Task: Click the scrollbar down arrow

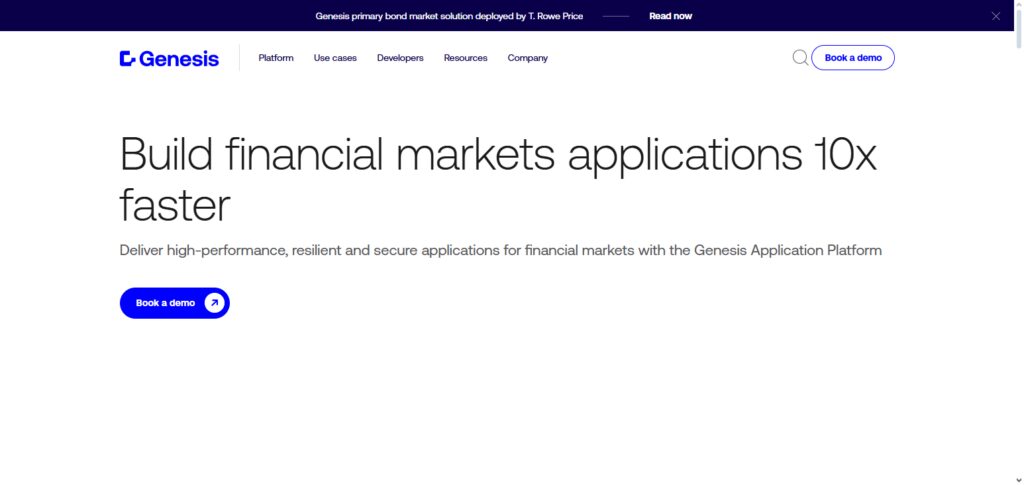Action: (x=1019, y=480)
